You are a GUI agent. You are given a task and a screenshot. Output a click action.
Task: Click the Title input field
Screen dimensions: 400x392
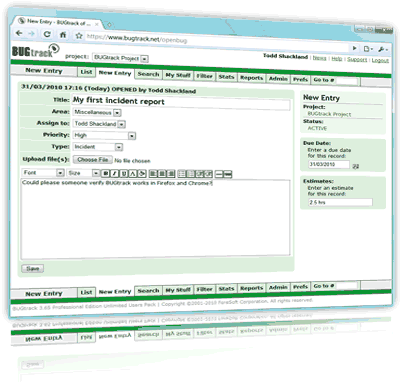181,102
